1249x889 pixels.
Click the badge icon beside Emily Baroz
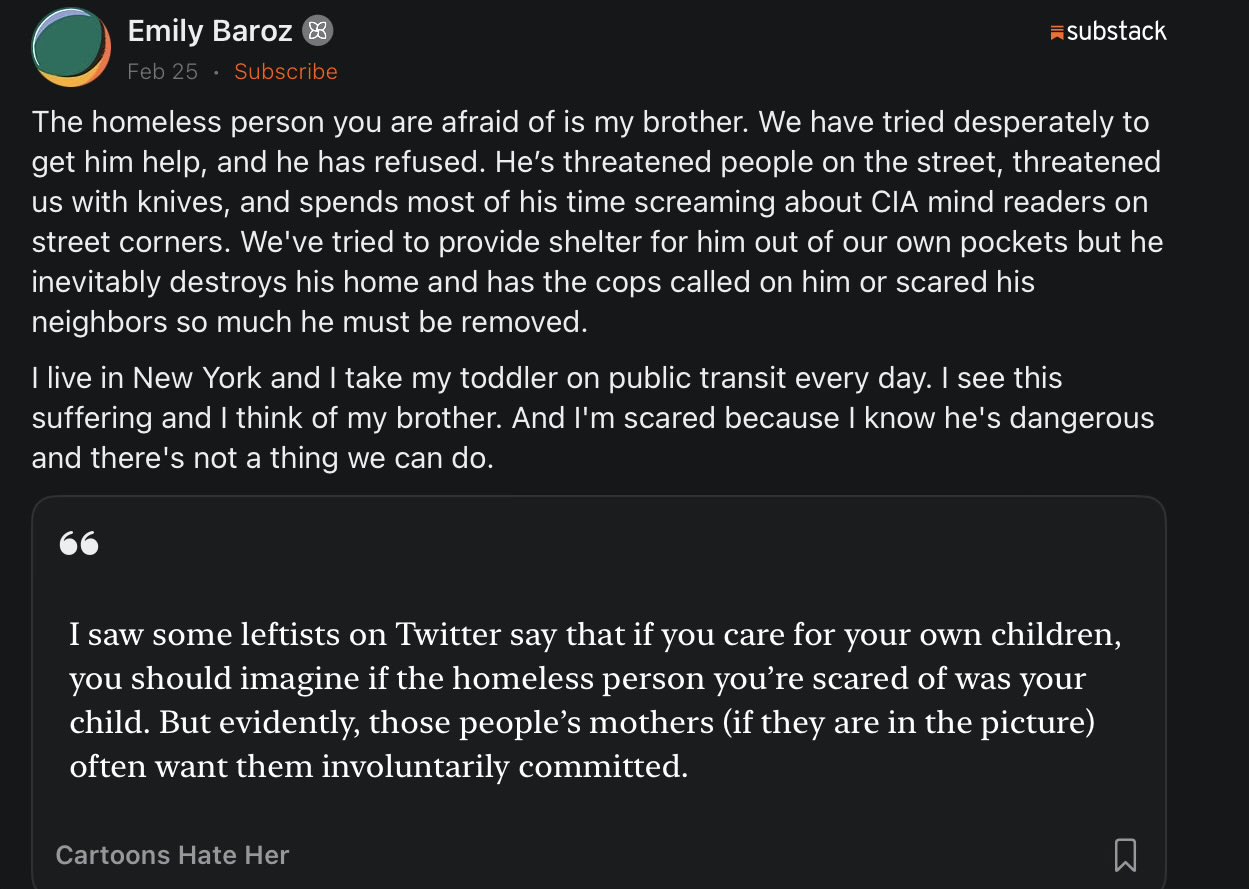tap(318, 31)
